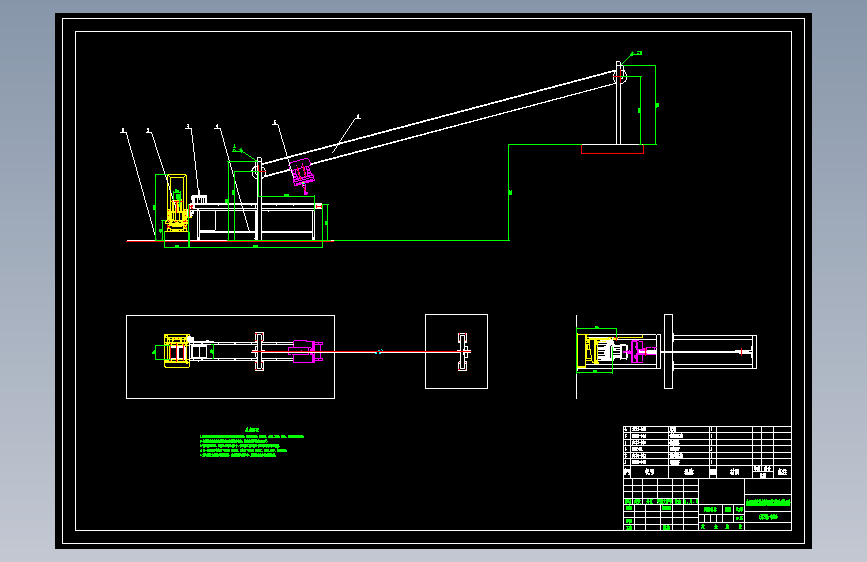Image resolution: width=867 pixels, height=562 pixels.
Task: Select the magenta component in right side view
Action: (x=640, y=352)
